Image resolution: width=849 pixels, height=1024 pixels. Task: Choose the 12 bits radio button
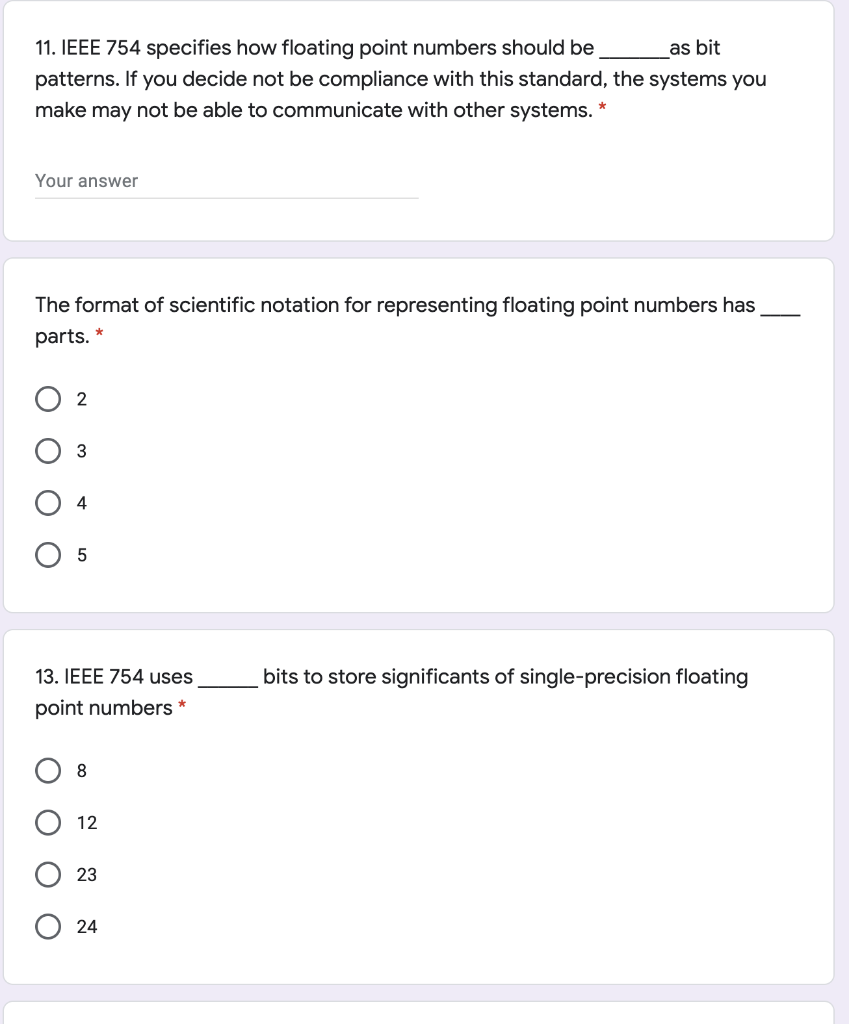pyautogui.click(x=48, y=823)
